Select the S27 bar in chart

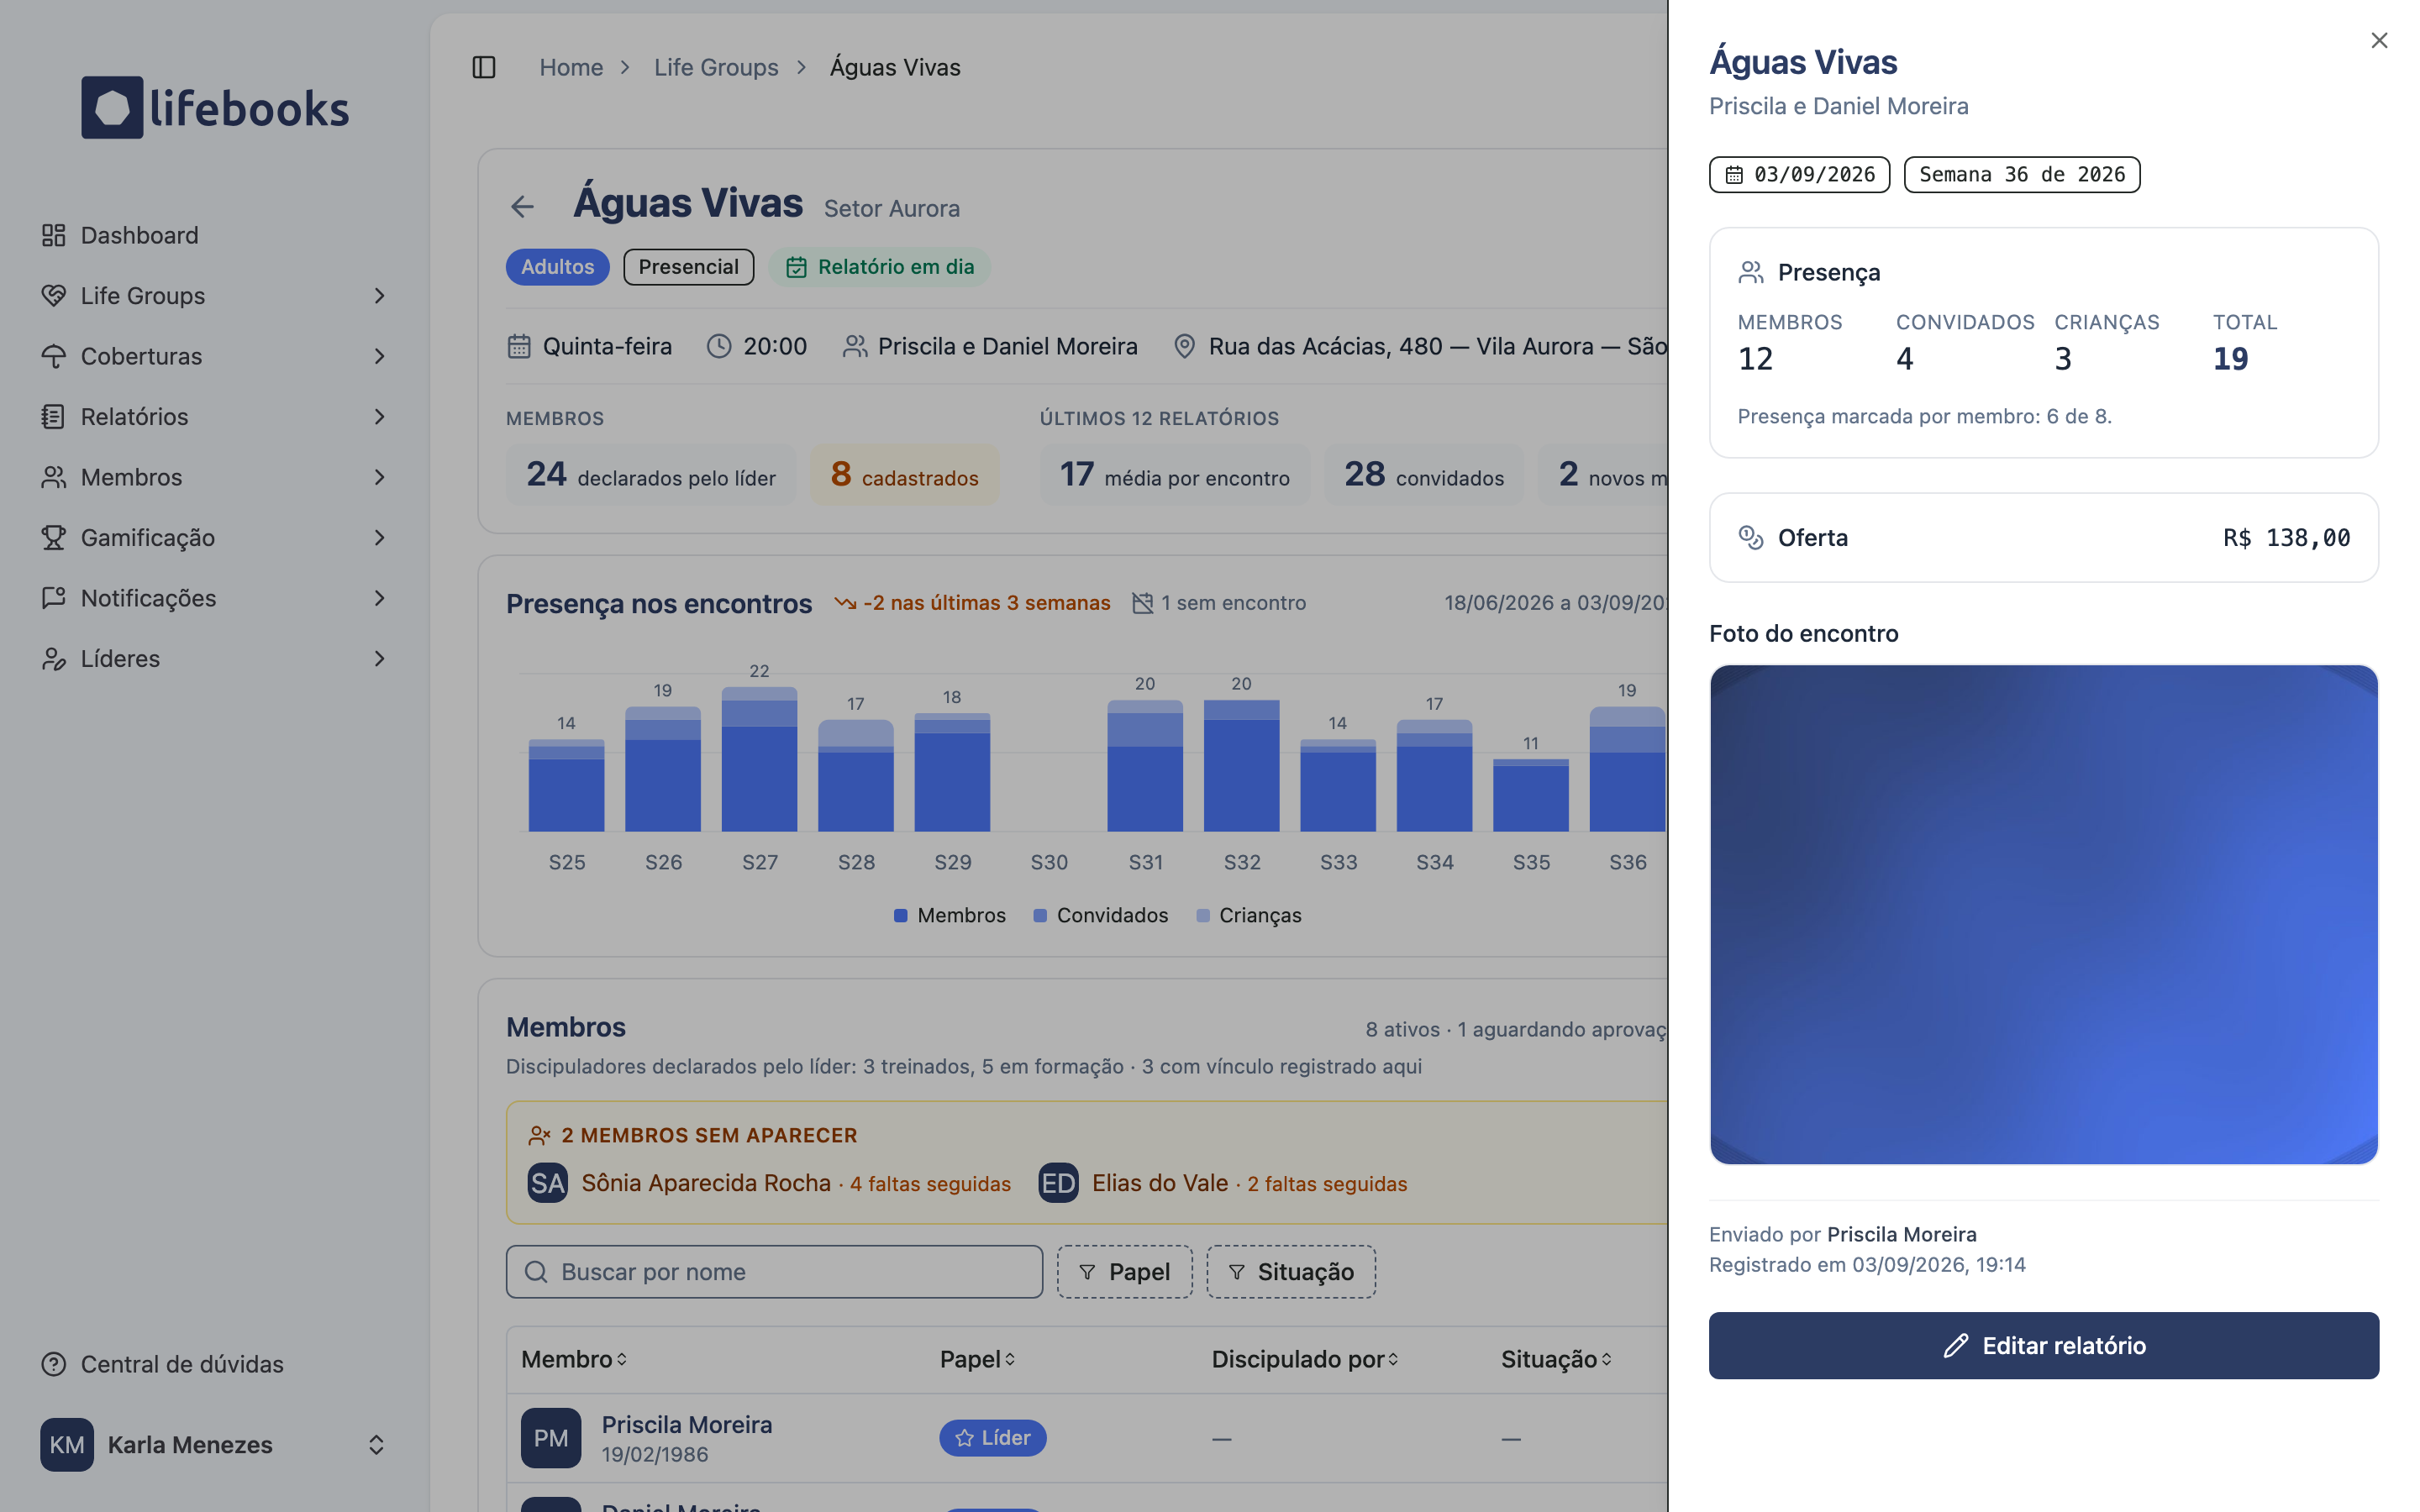point(759,759)
